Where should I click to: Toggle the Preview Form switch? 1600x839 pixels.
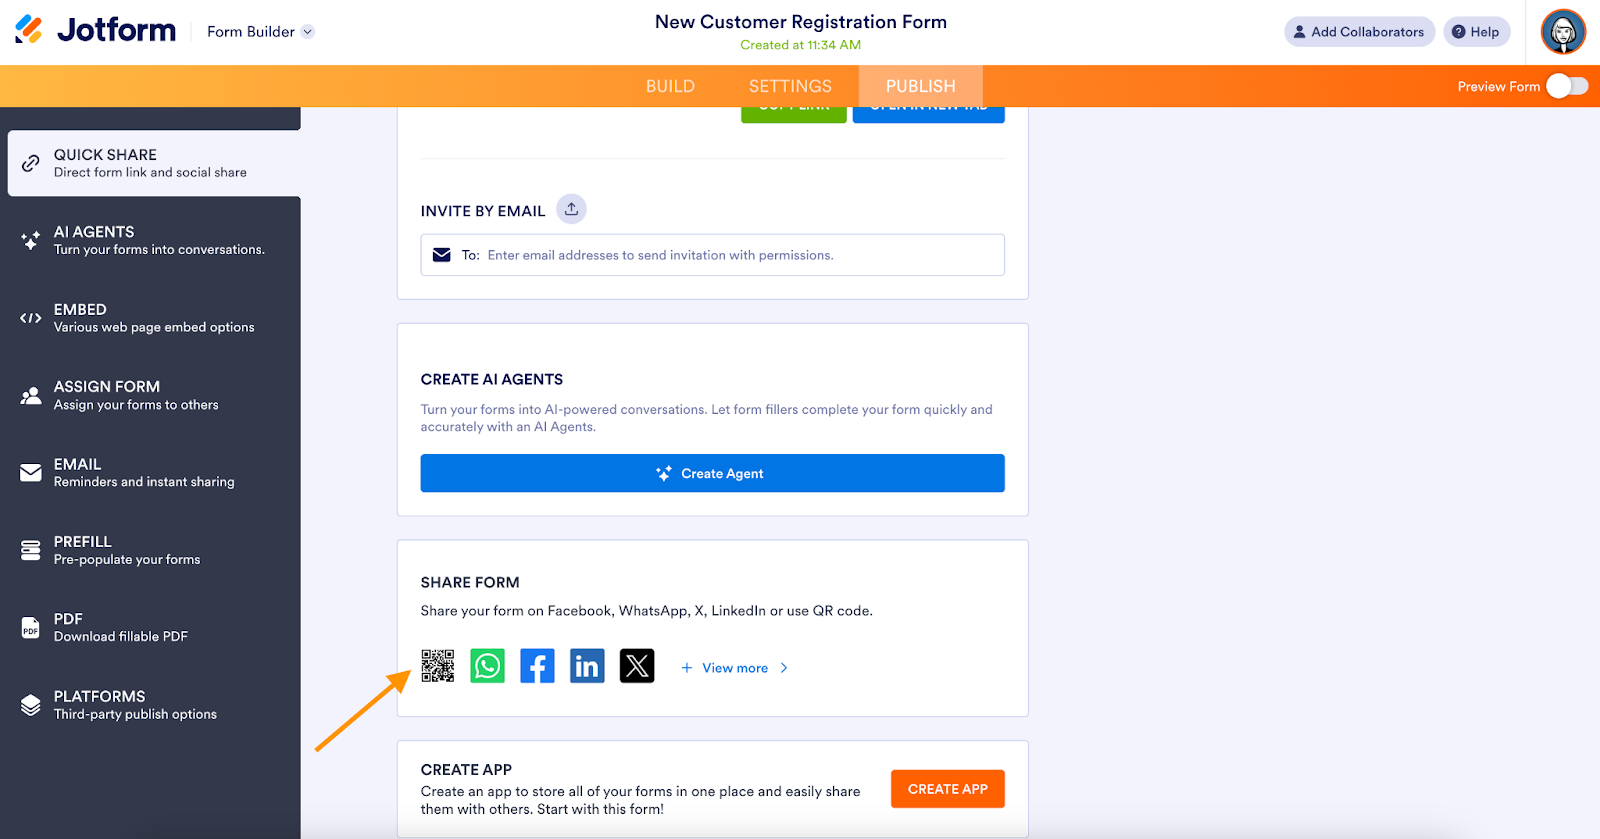click(x=1566, y=87)
